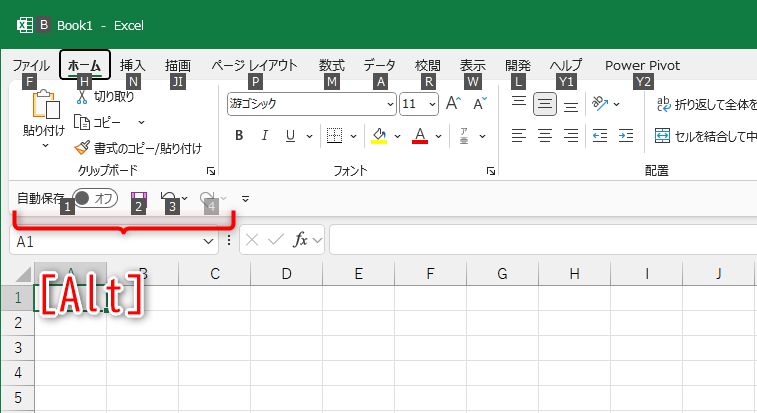Click into the formula bar input
This screenshot has width=757, height=413.
[543, 239]
